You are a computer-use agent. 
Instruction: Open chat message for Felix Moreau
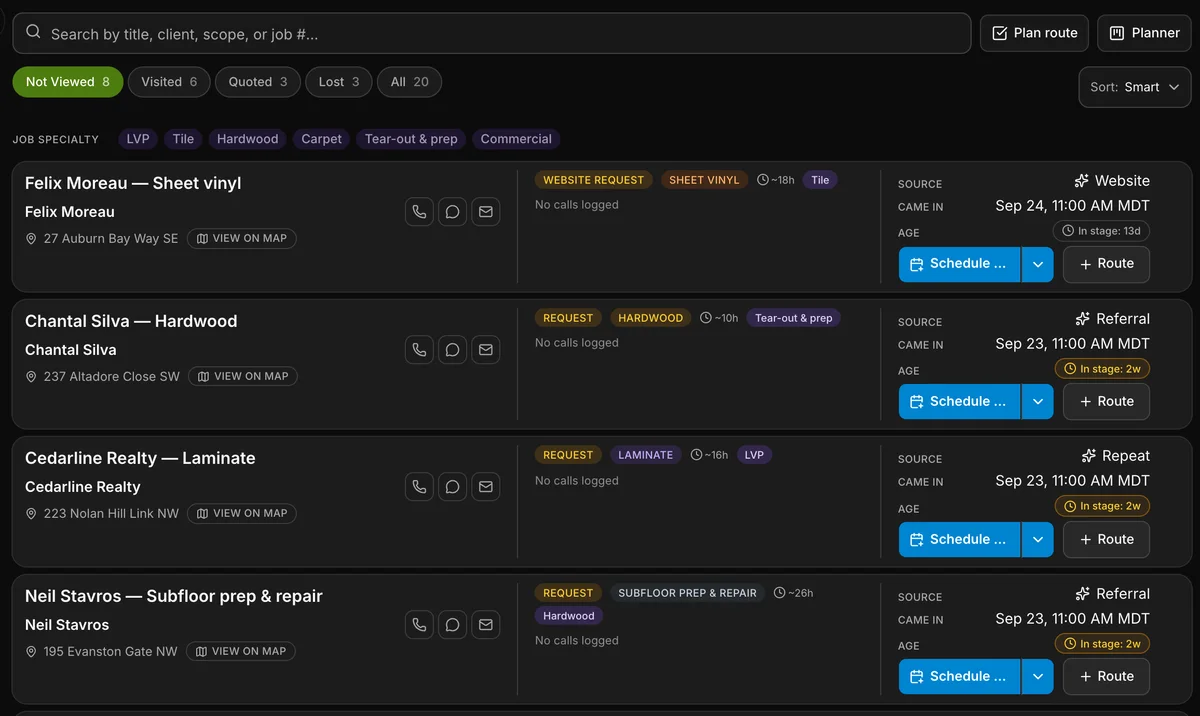pyautogui.click(x=453, y=212)
